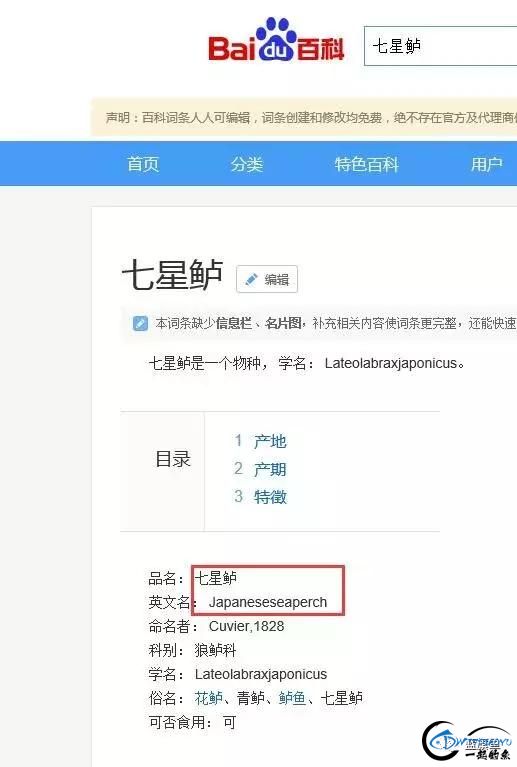Open the 首页 navigation tab
The width and height of the screenshot is (517, 767).
click(x=143, y=164)
